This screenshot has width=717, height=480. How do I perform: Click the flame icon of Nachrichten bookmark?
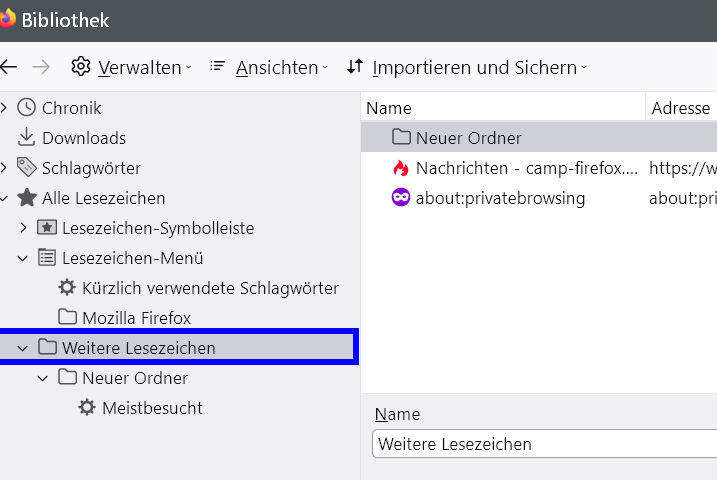tap(401, 168)
